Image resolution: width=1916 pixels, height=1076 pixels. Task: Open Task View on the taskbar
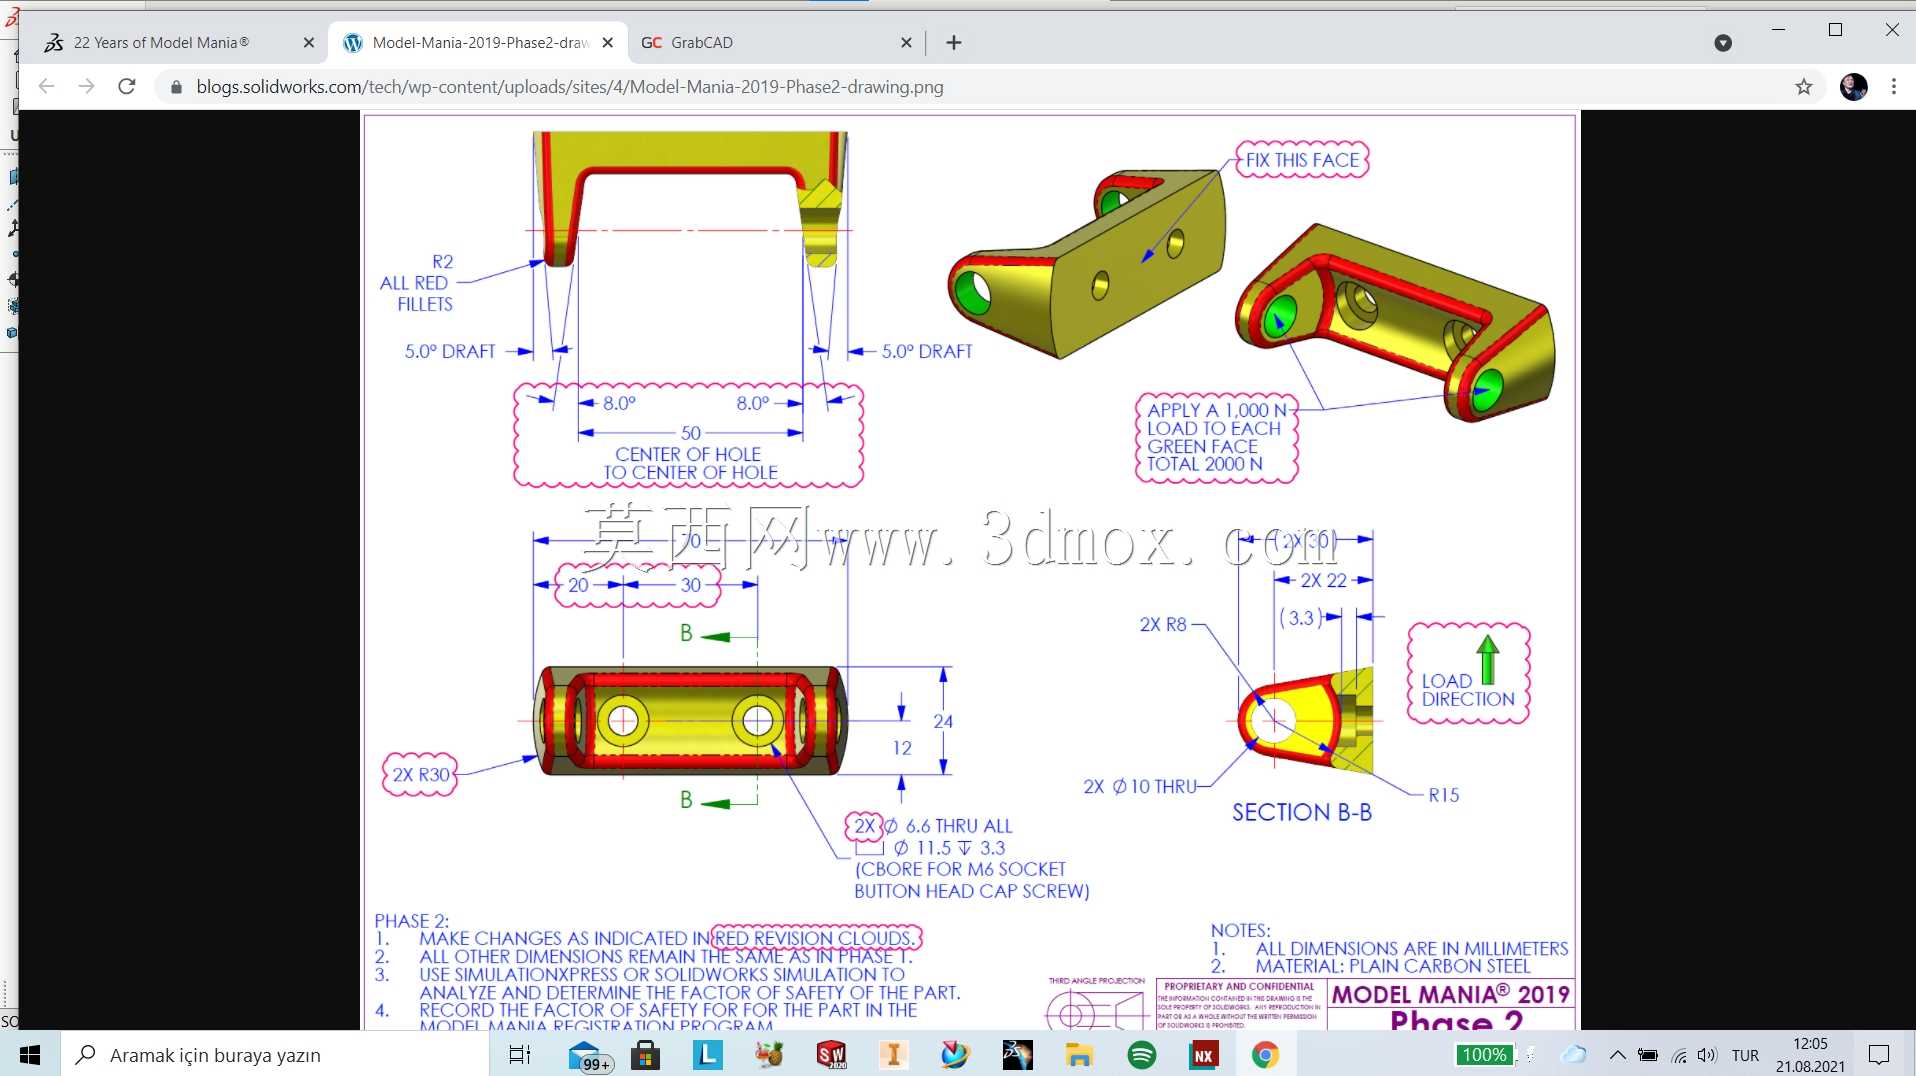point(520,1055)
